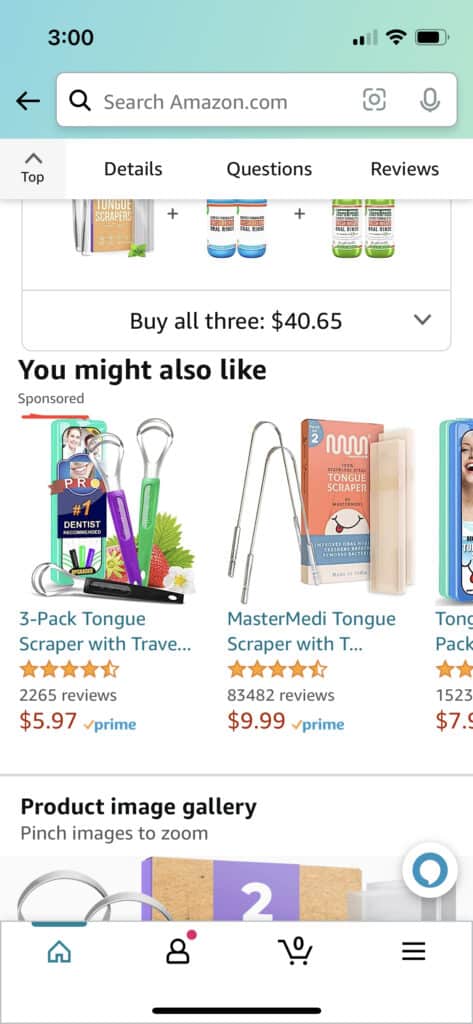Tap the back arrow icon
The width and height of the screenshot is (473, 1024).
click(x=28, y=101)
